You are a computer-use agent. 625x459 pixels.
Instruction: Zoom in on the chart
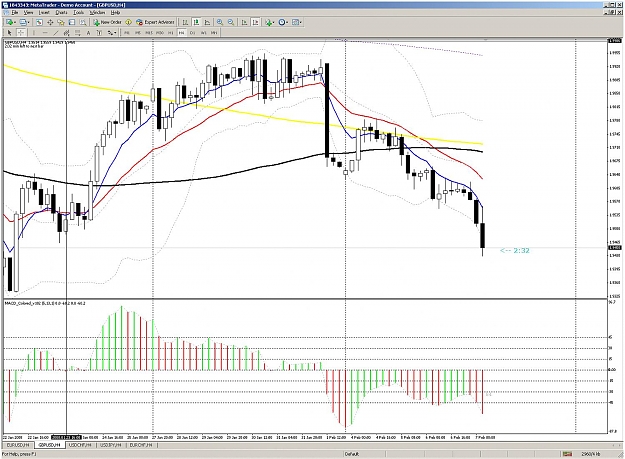(x=220, y=22)
